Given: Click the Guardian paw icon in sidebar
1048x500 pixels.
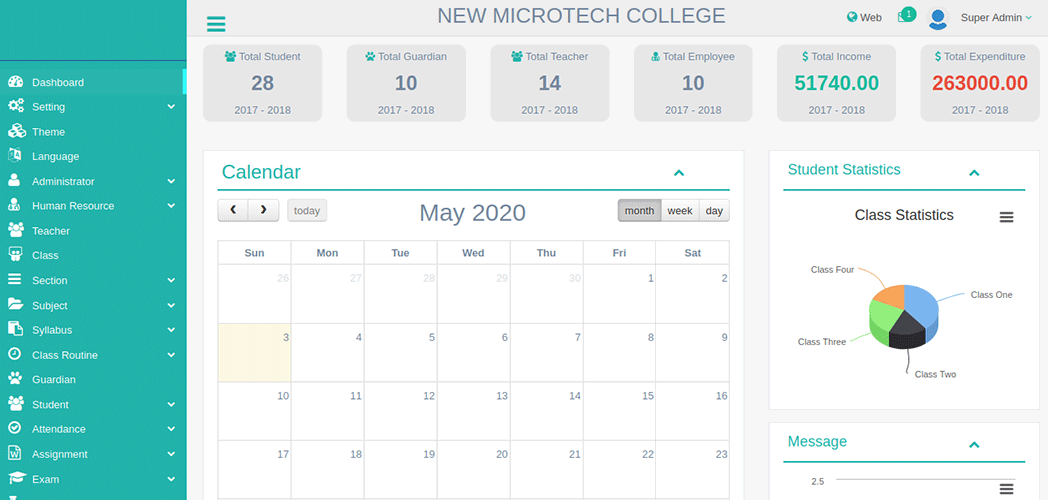Looking at the screenshot, I should pos(15,379).
